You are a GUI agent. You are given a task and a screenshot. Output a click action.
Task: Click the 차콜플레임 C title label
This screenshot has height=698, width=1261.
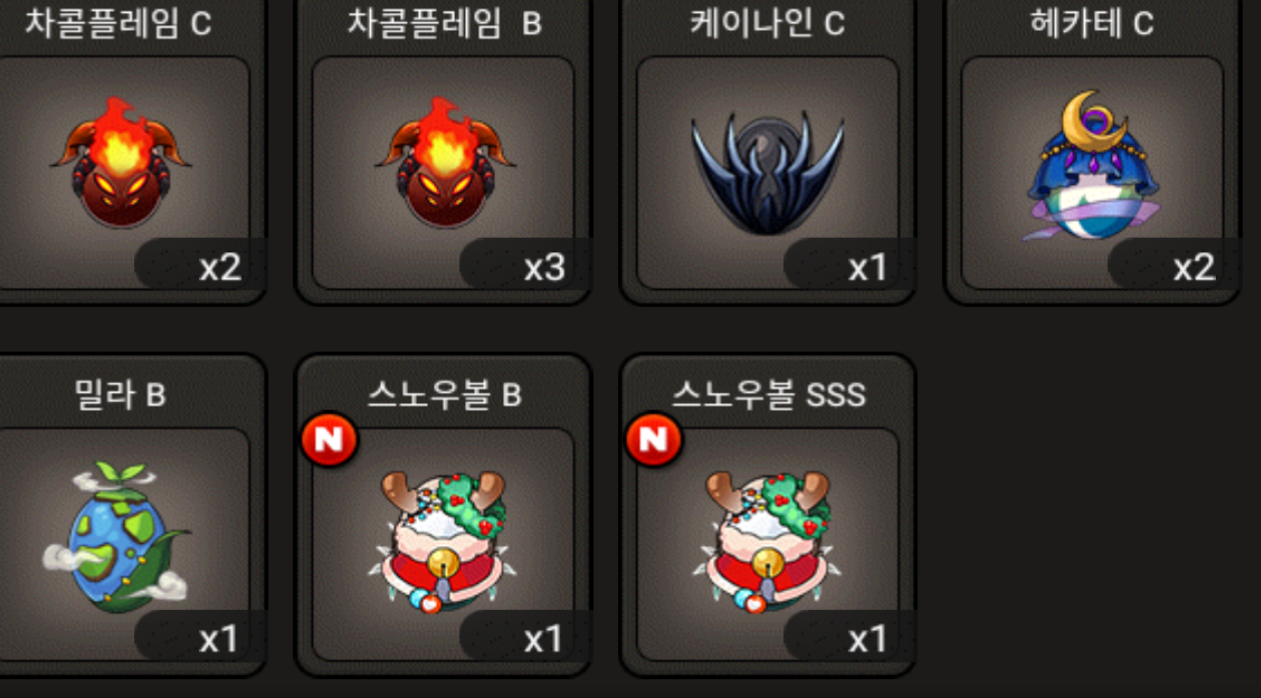point(118,22)
